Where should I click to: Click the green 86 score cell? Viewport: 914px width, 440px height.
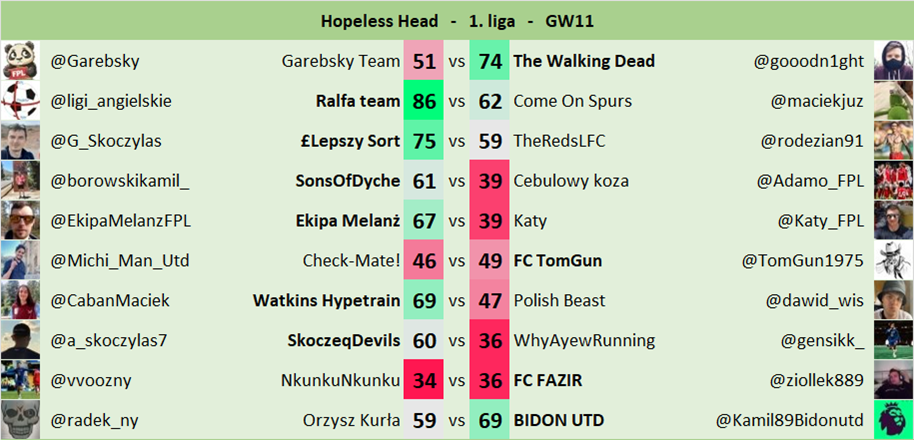424,101
